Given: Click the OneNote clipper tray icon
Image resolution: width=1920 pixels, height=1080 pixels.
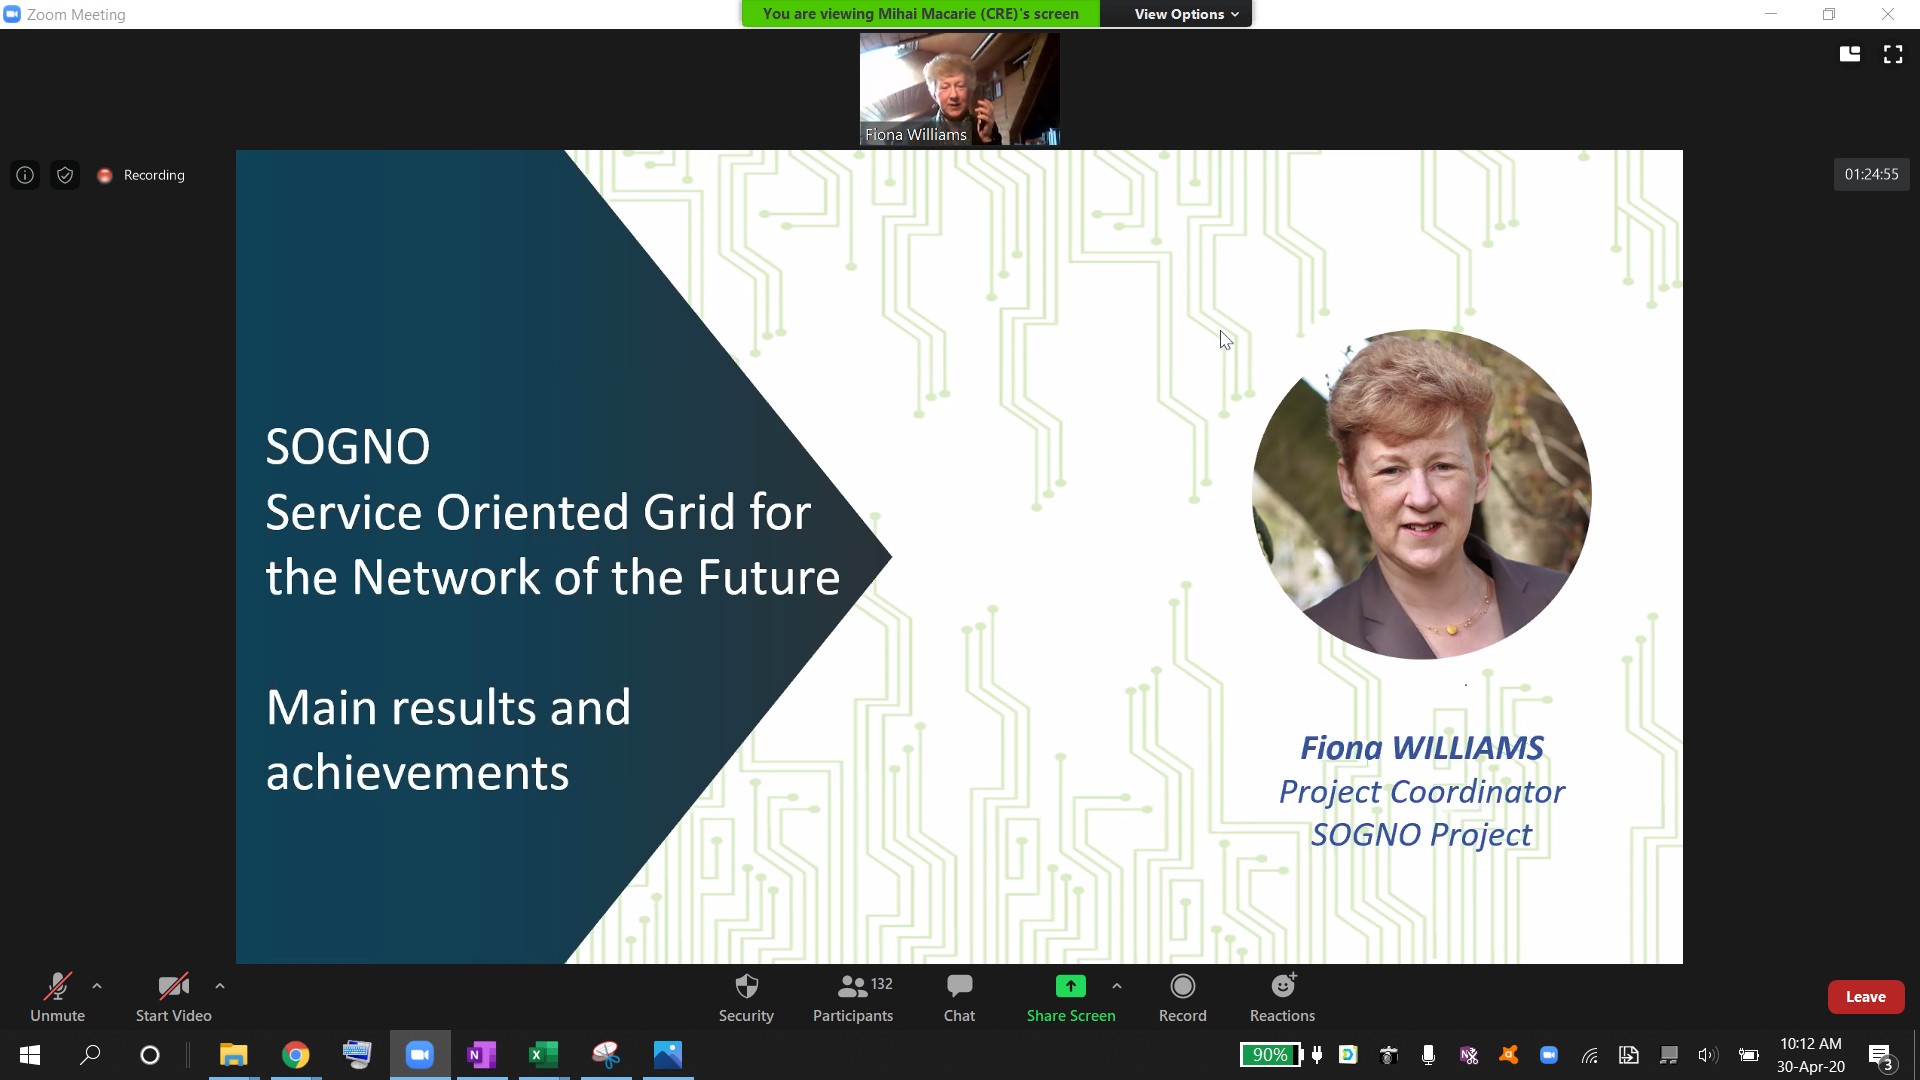Looking at the screenshot, I should pyautogui.click(x=1469, y=1055).
